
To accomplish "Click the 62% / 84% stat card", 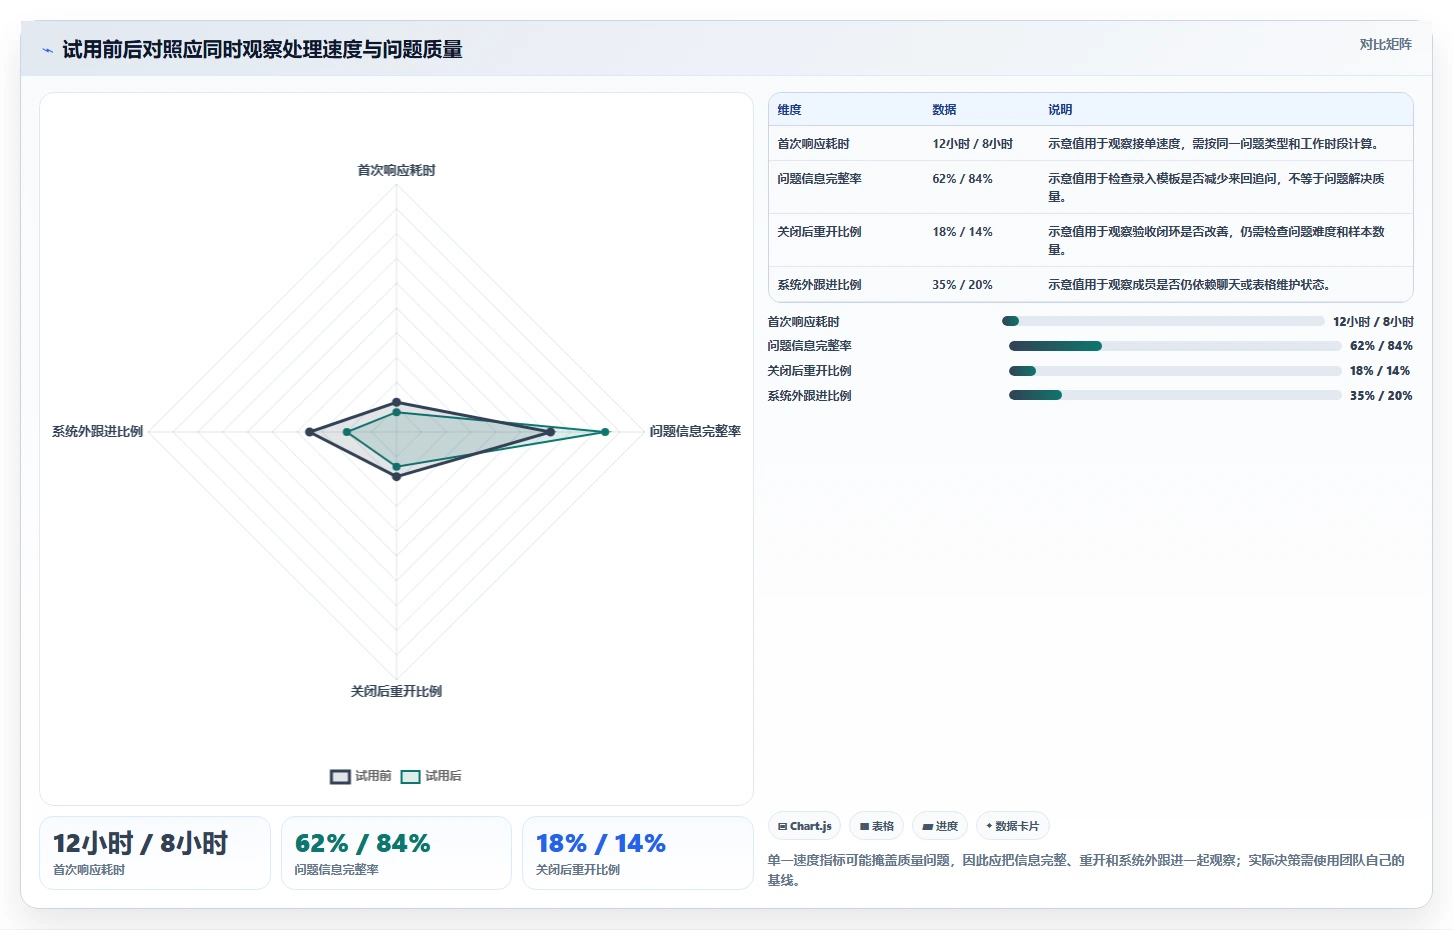I will point(396,853).
